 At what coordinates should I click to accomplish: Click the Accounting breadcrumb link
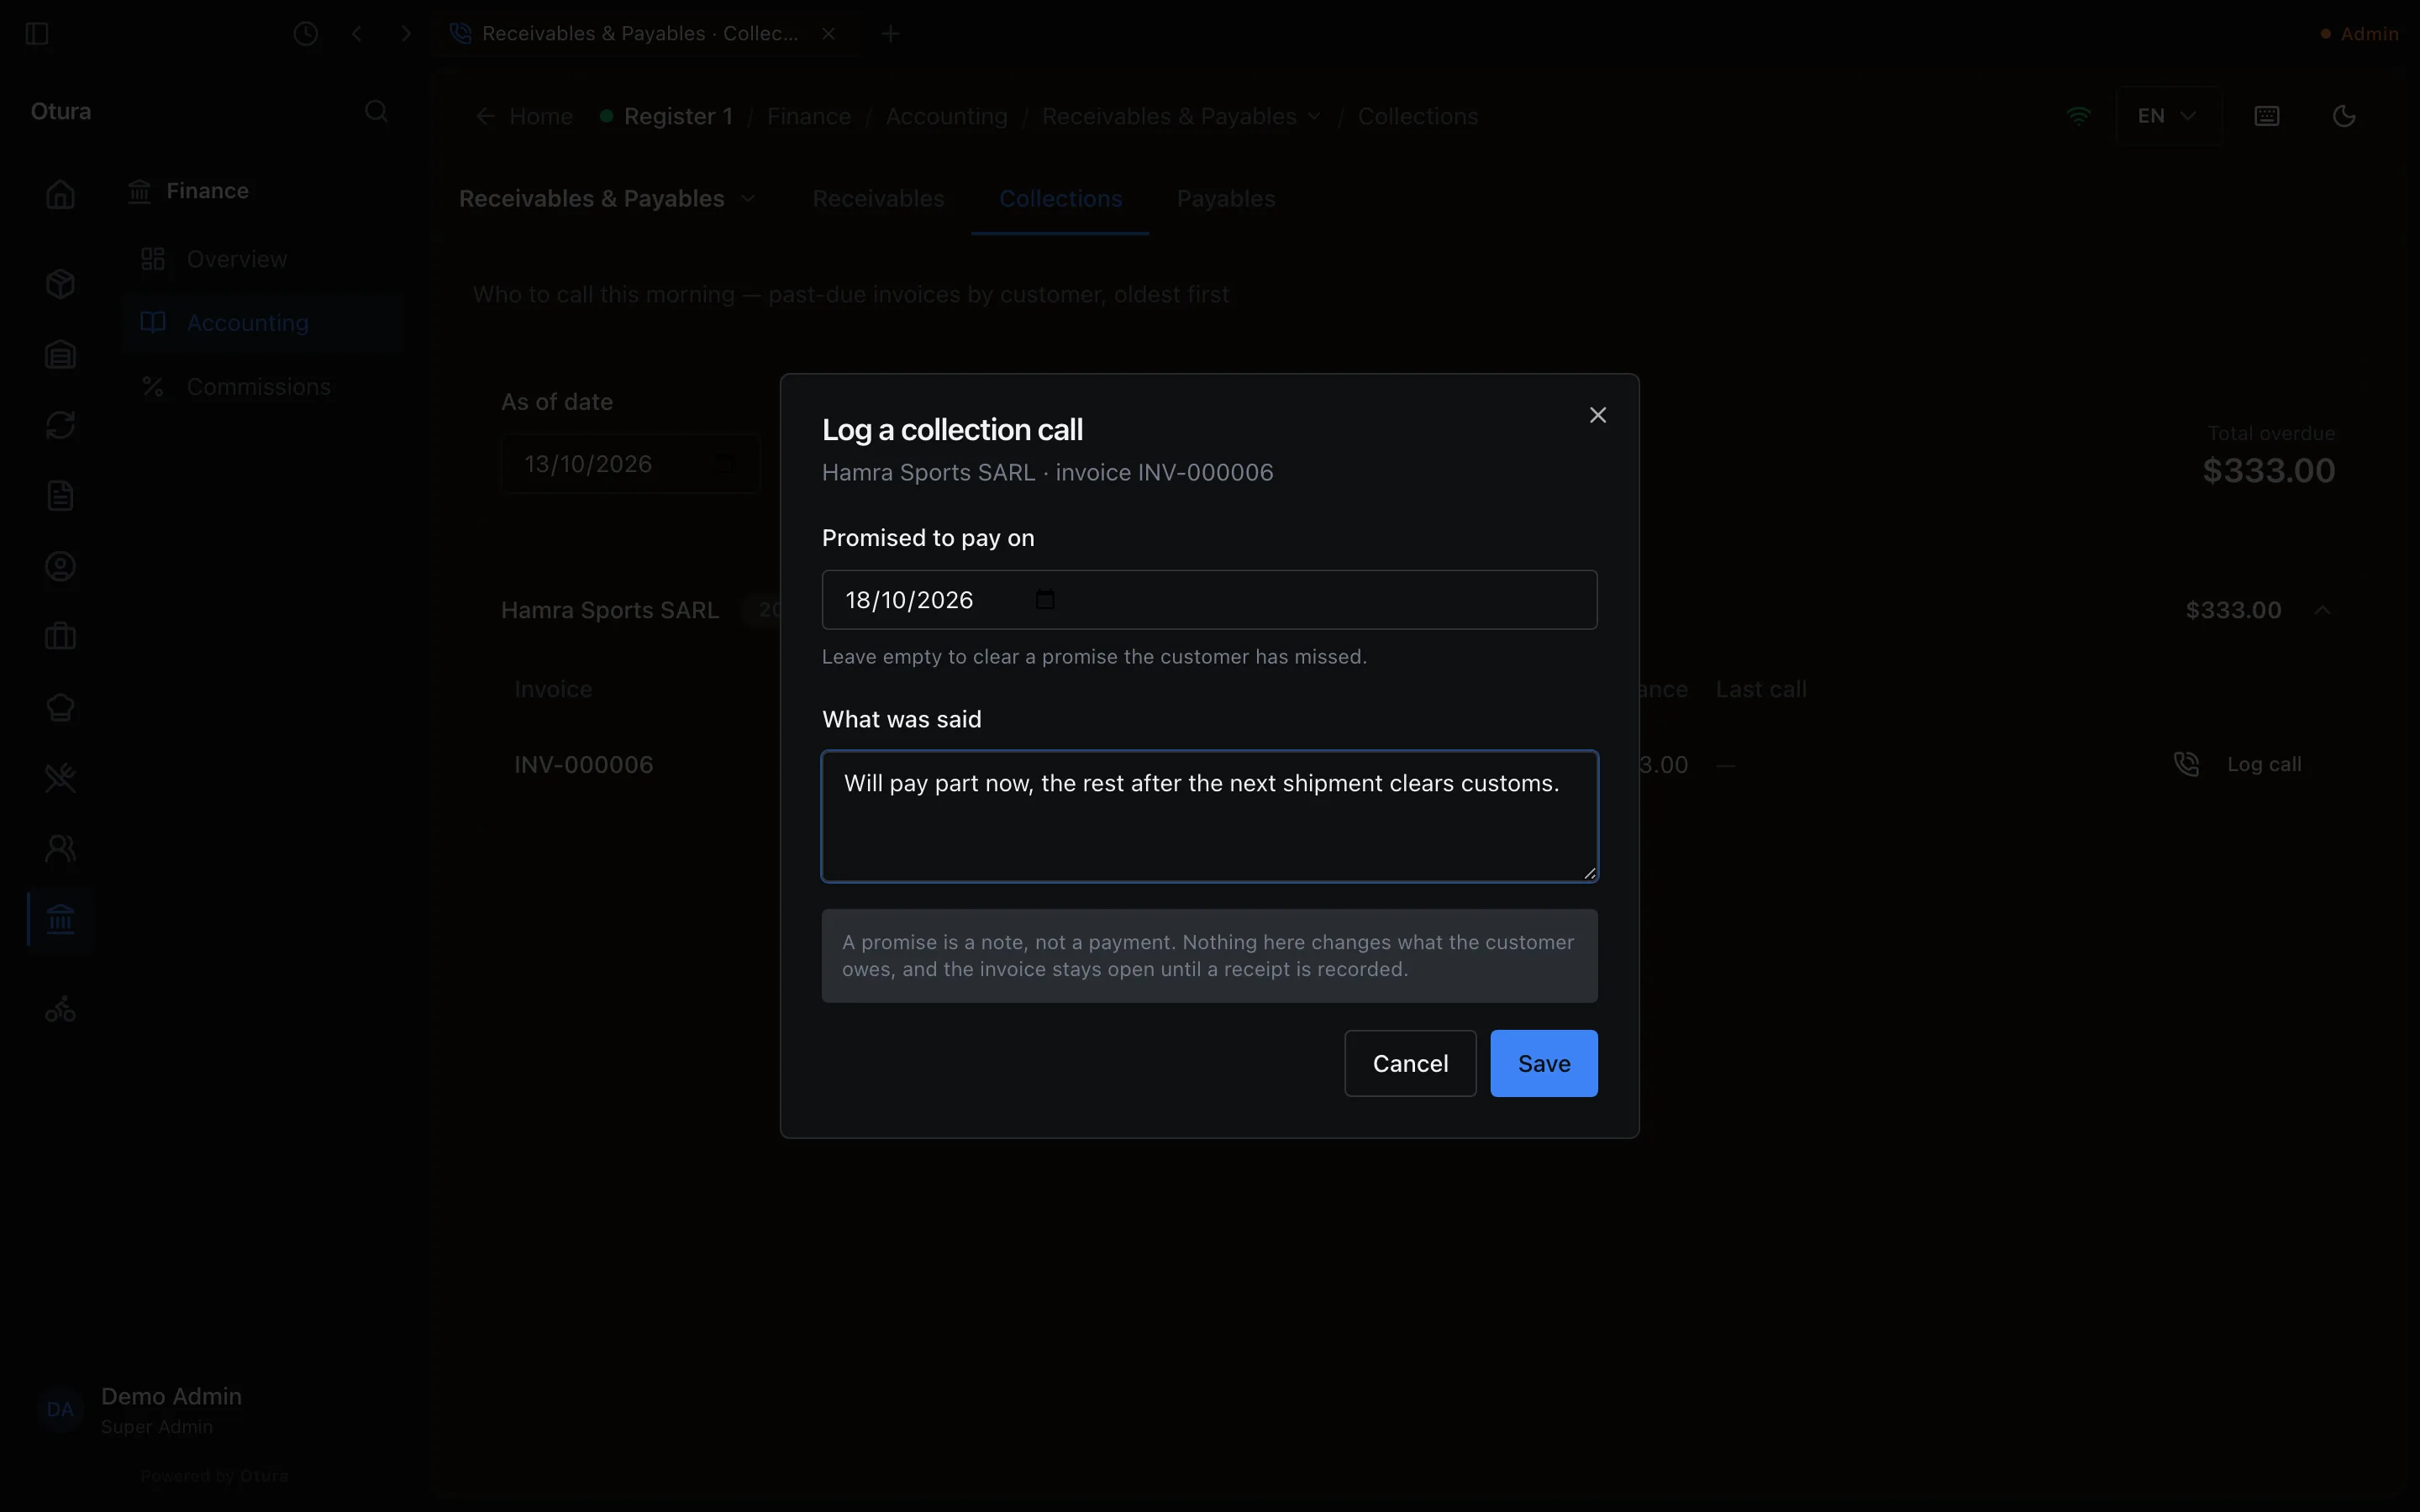click(946, 116)
